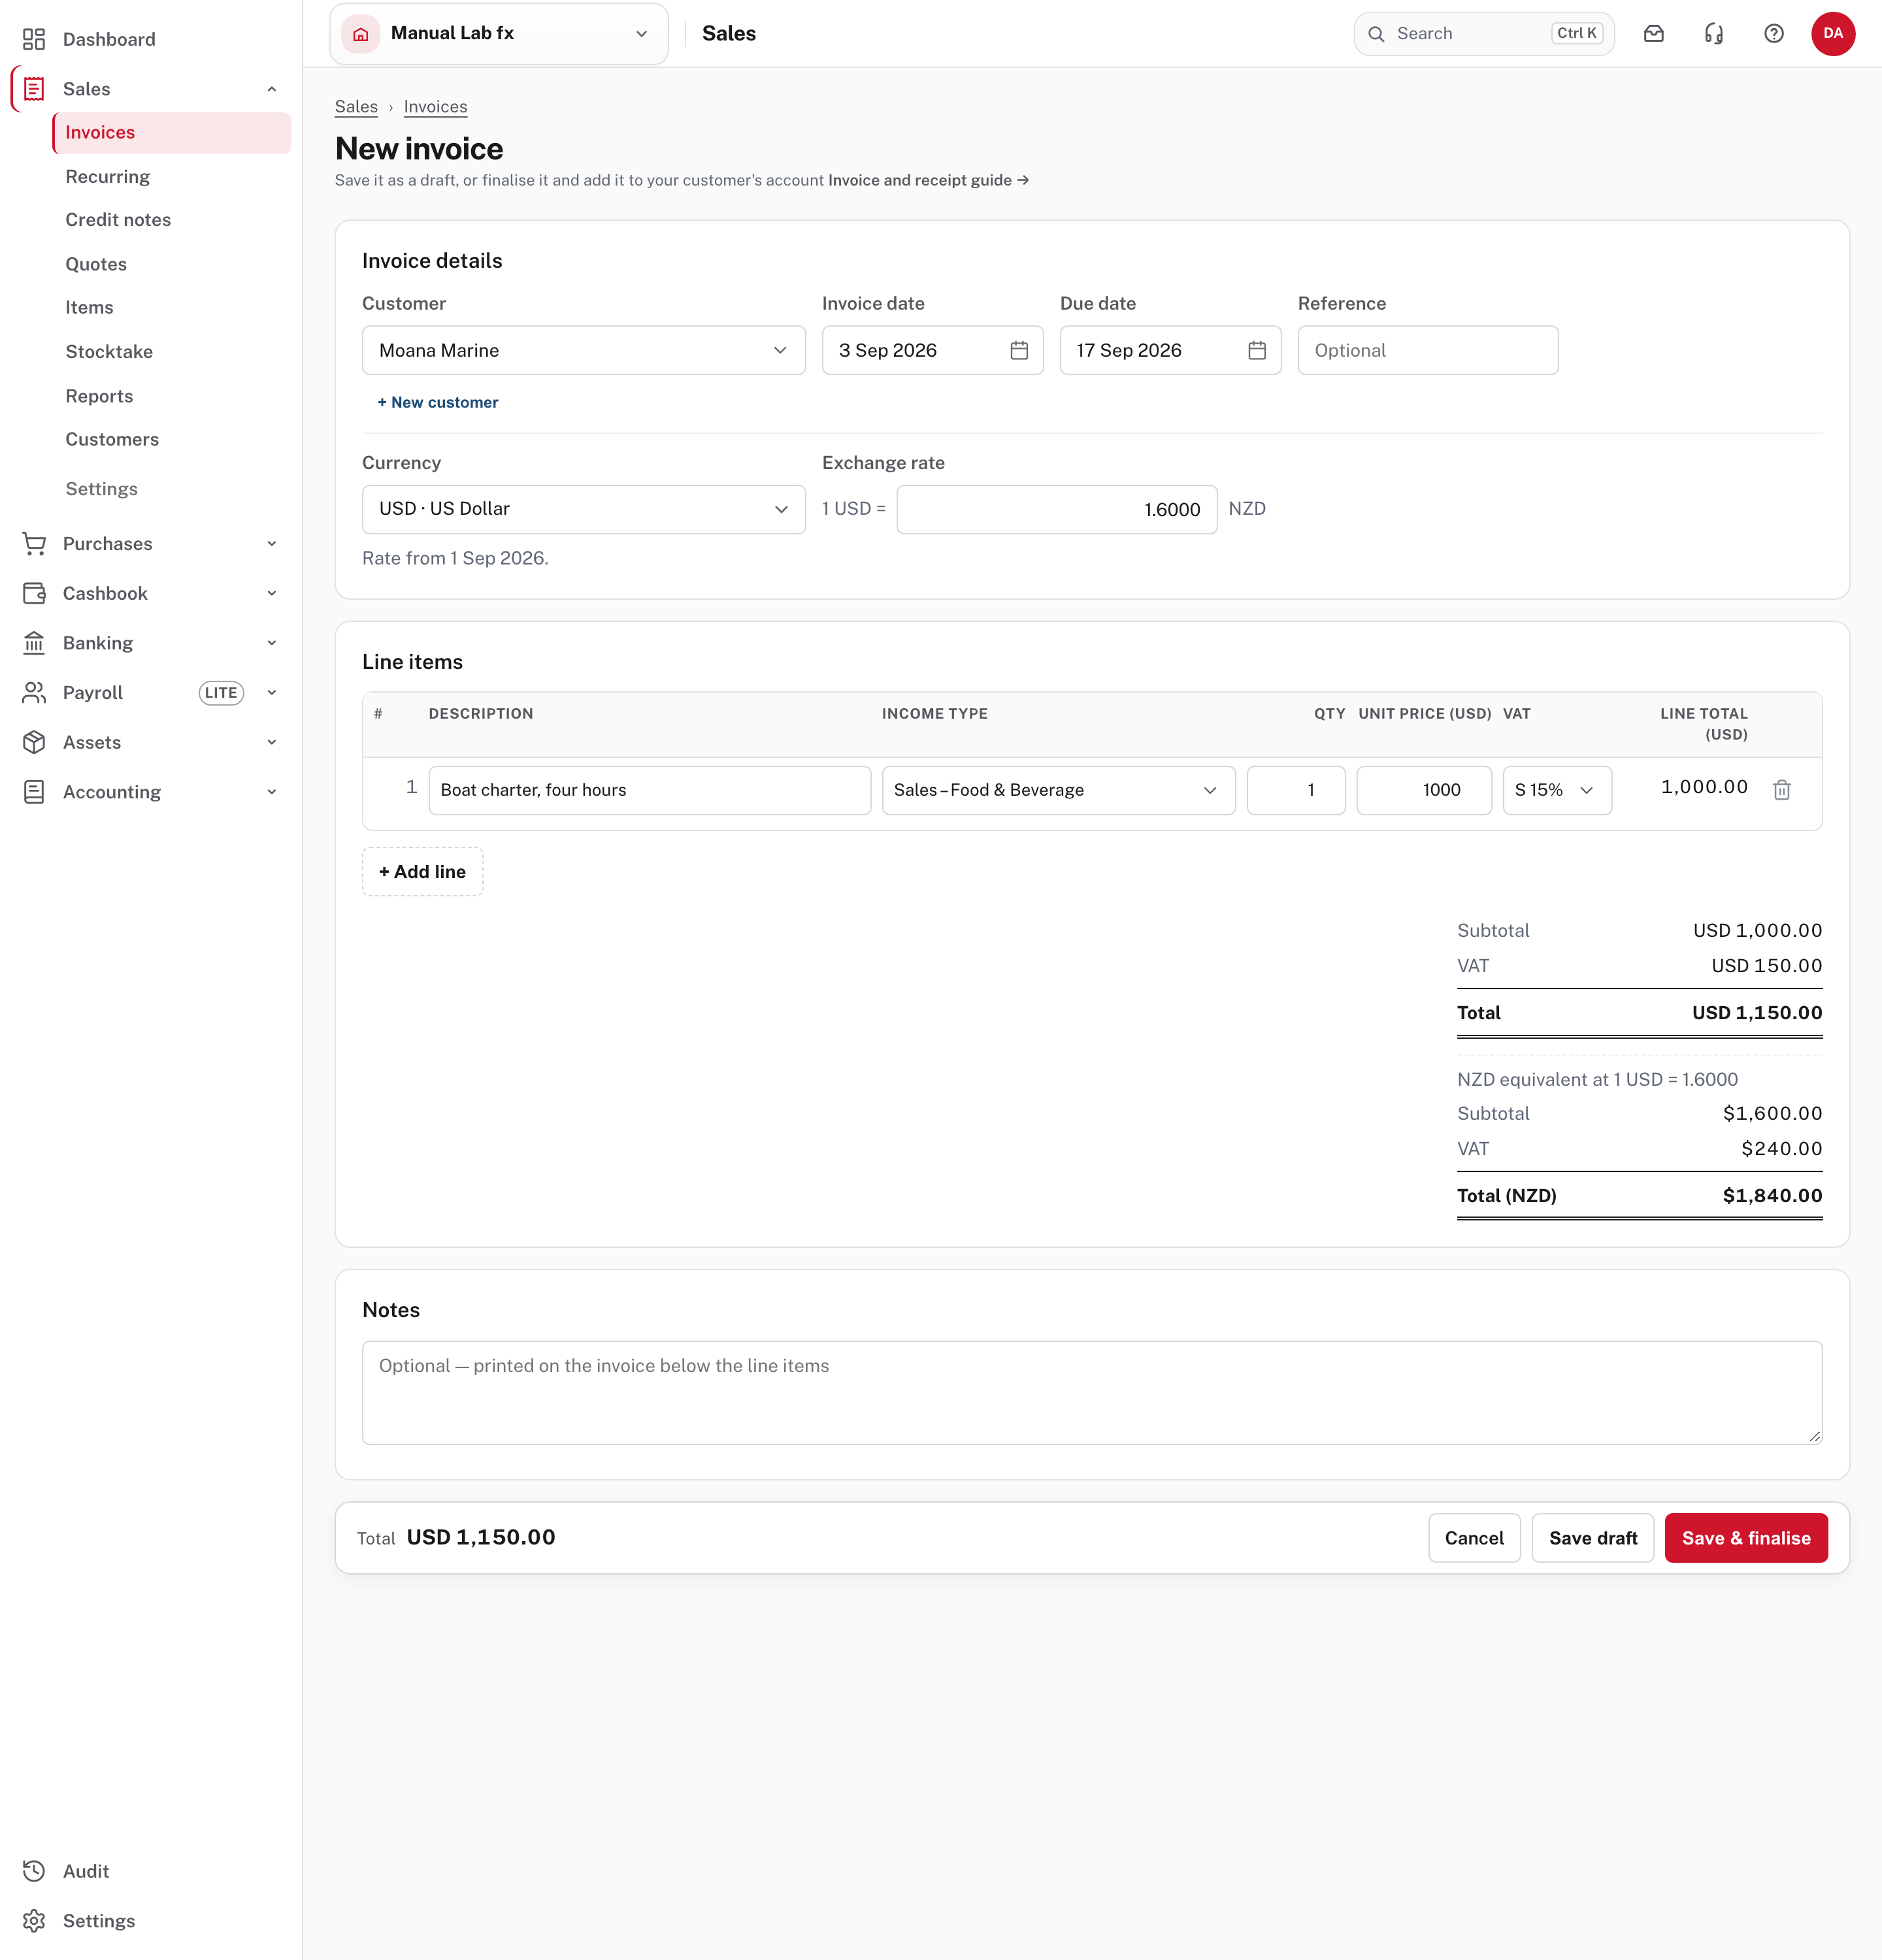
Task: Open Stocktake in the sidebar
Action: tap(109, 352)
